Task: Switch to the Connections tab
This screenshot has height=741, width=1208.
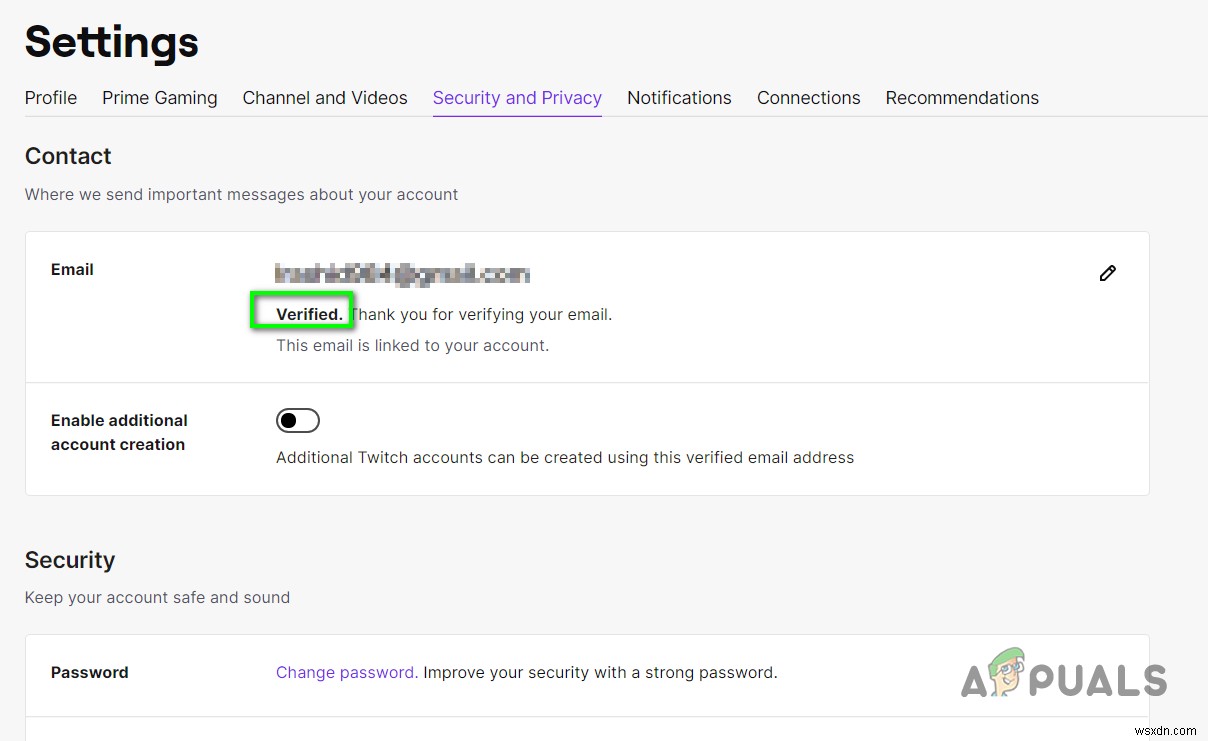Action: pos(808,98)
